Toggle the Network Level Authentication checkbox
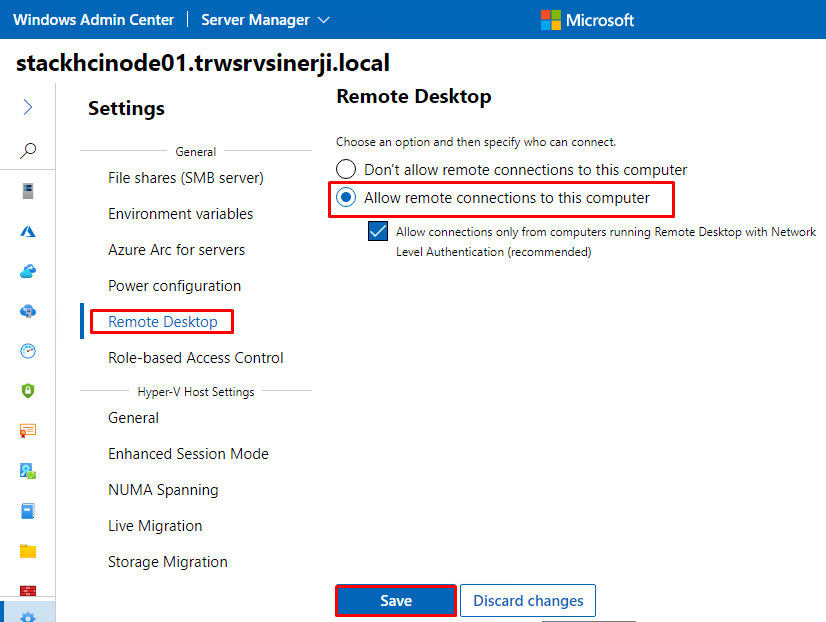 tap(378, 231)
